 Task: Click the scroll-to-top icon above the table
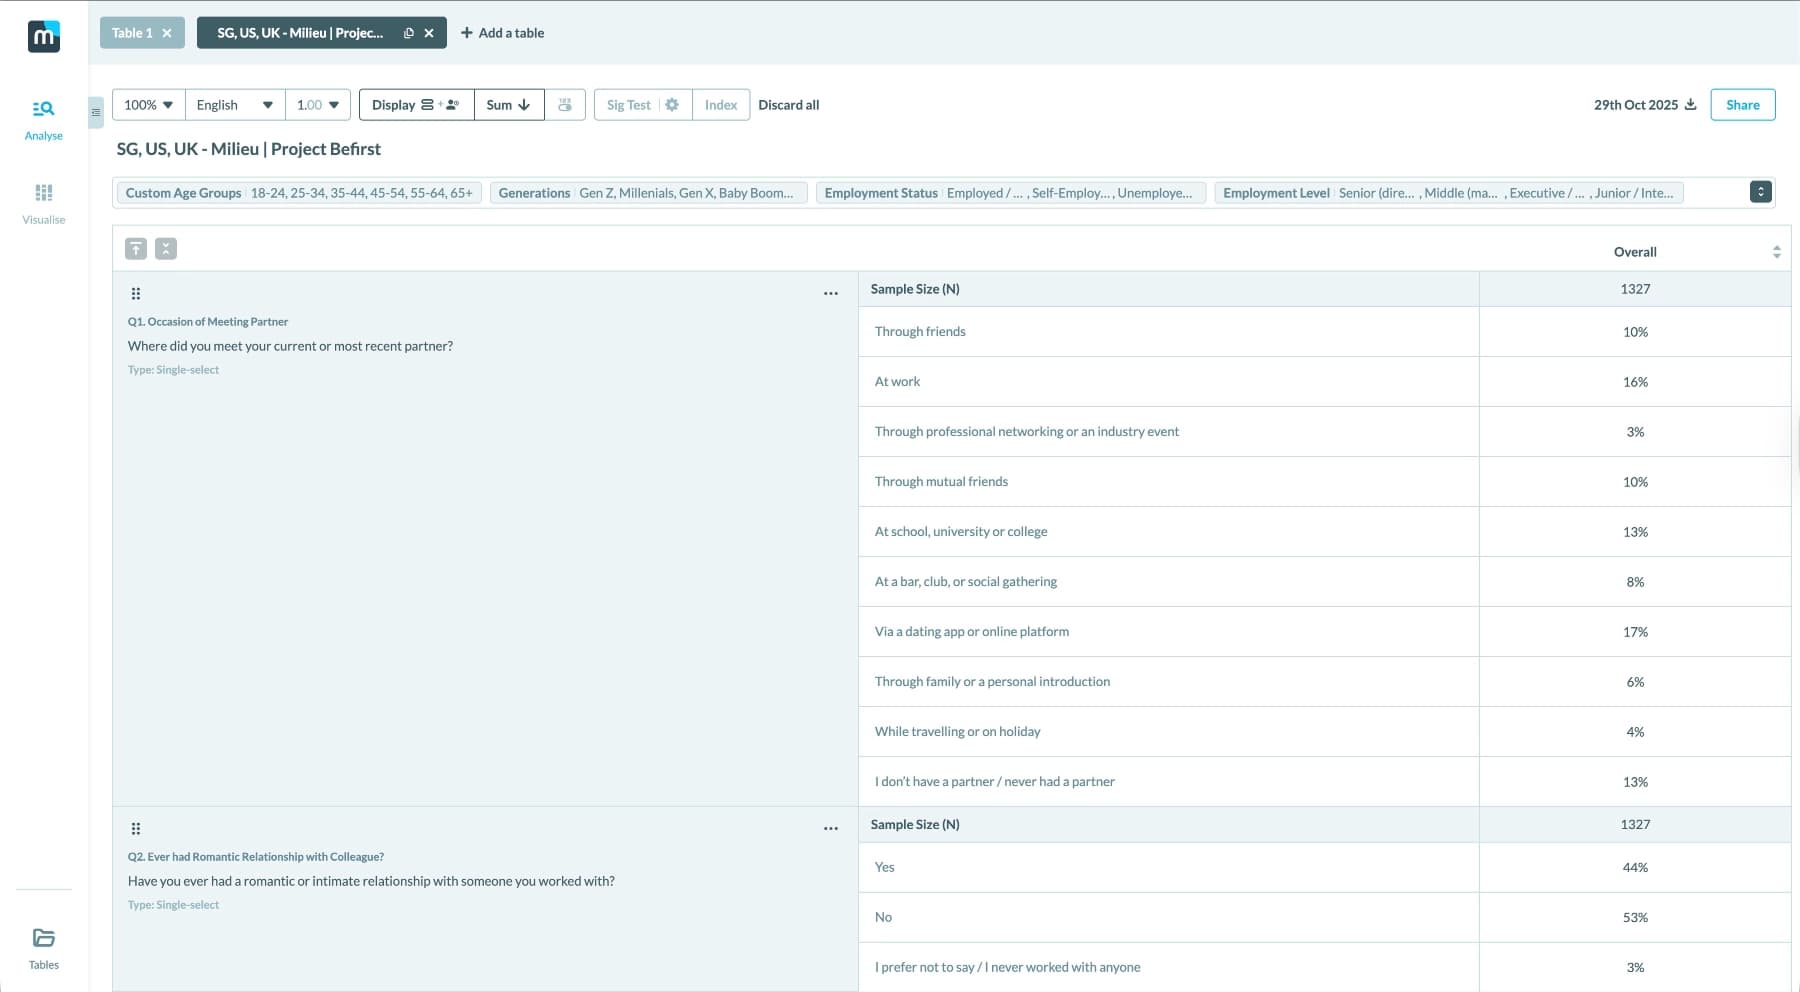[x=135, y=247]
